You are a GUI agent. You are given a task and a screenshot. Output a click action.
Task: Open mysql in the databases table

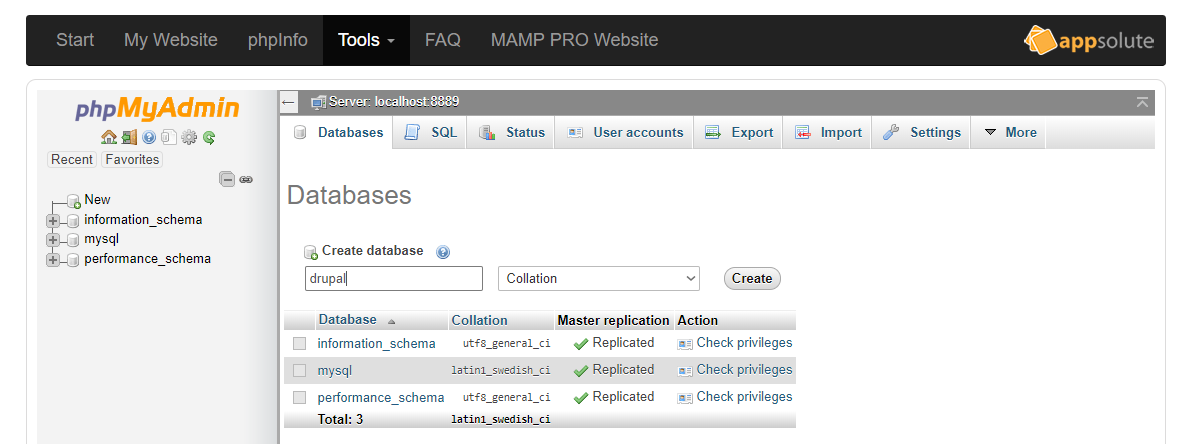[335, 370]
